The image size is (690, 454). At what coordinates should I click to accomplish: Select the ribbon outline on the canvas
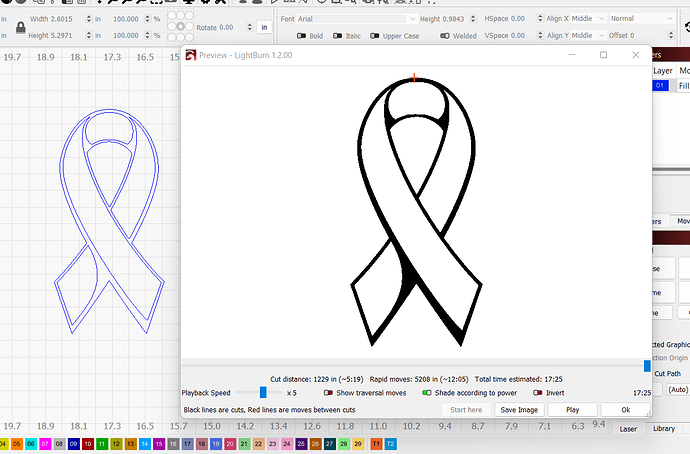(109, 221)
